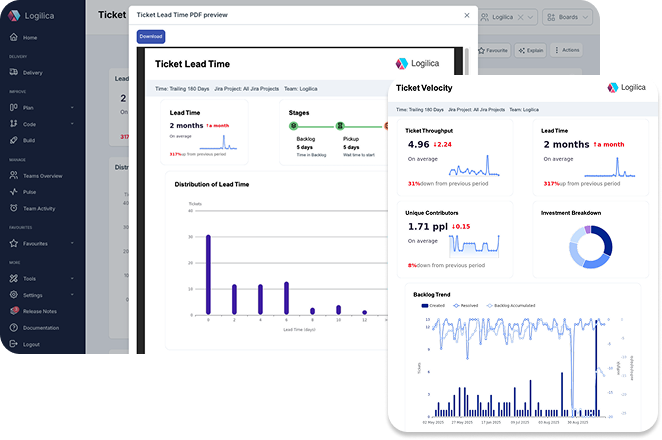Open the Delivery sidebar item
Image resolution: width=662 pixels, height=440 pixels.
pyautogui.click(x=32, y=73)
